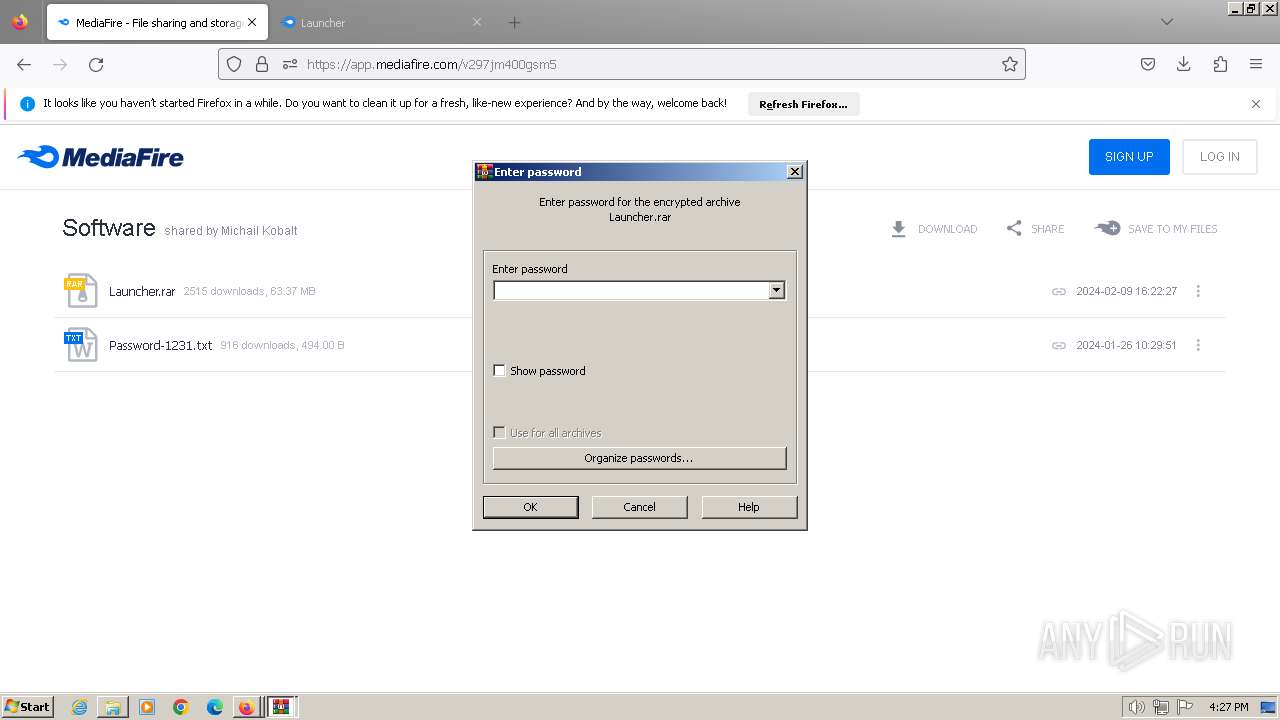Open list all tabs chevron
This screenshot has width=1280, height=720.
1167,22
